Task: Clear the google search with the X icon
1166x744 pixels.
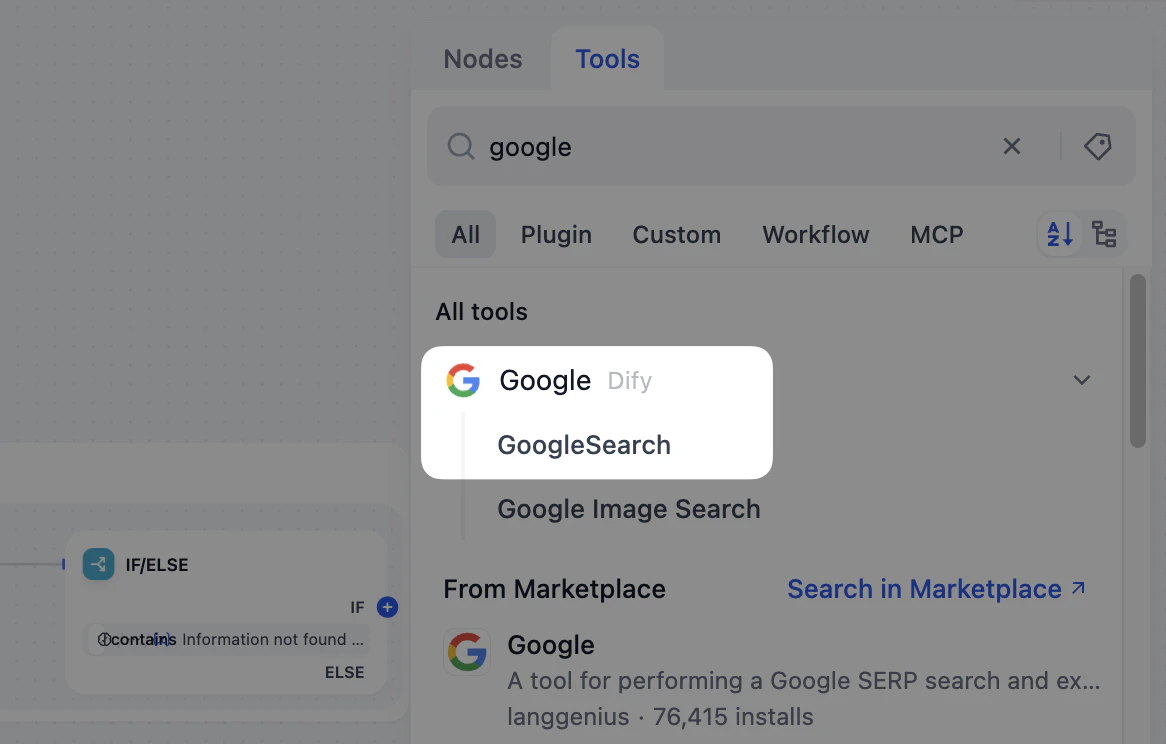Action: [x=1011, y=146]
